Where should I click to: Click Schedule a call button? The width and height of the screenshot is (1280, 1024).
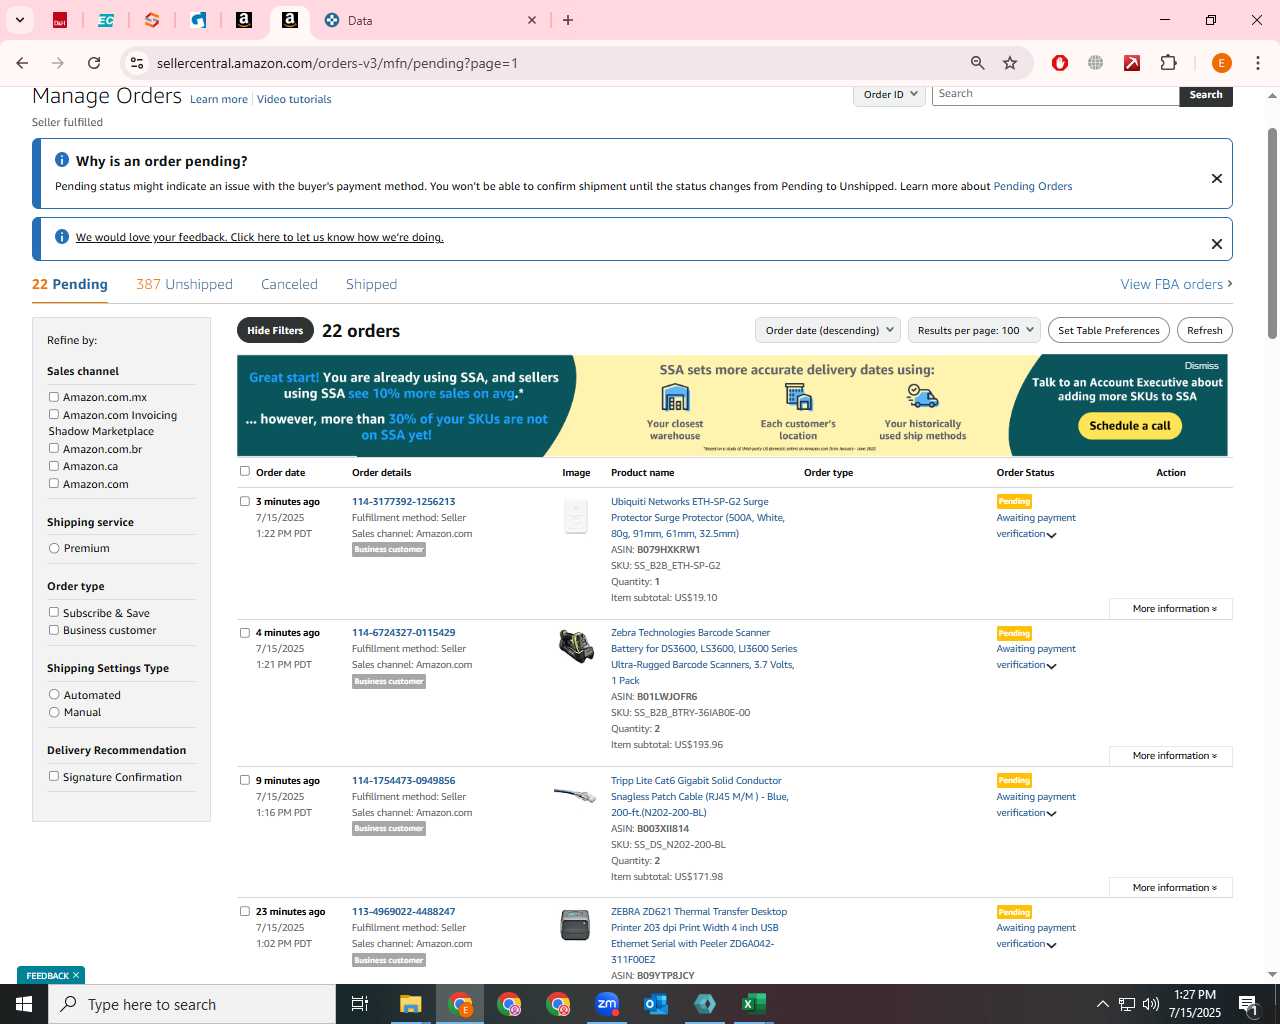pos(1130,425)
